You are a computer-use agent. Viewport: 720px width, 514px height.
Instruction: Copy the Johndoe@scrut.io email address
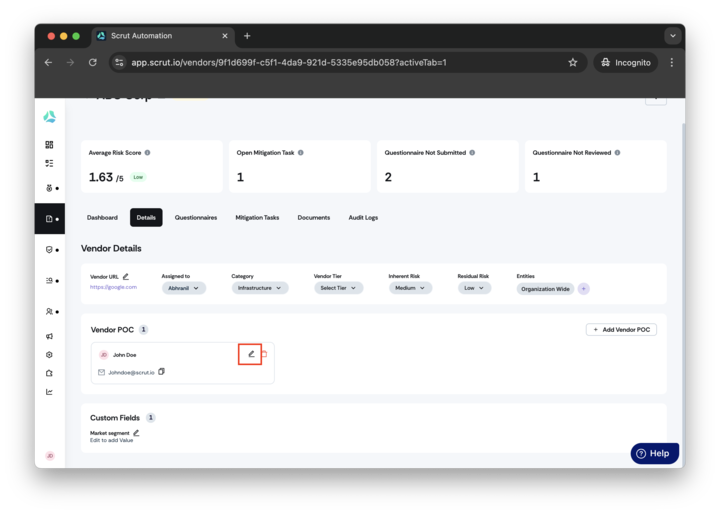(x=161, y=372)
